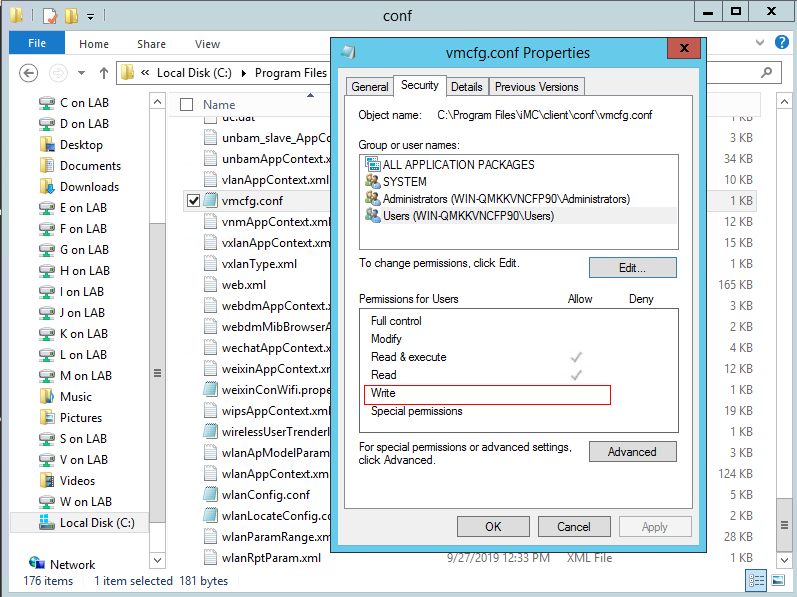This screenshot has height=597, width=797.
Task: Select Videos in navigation pane
Action: click(77, 481)
